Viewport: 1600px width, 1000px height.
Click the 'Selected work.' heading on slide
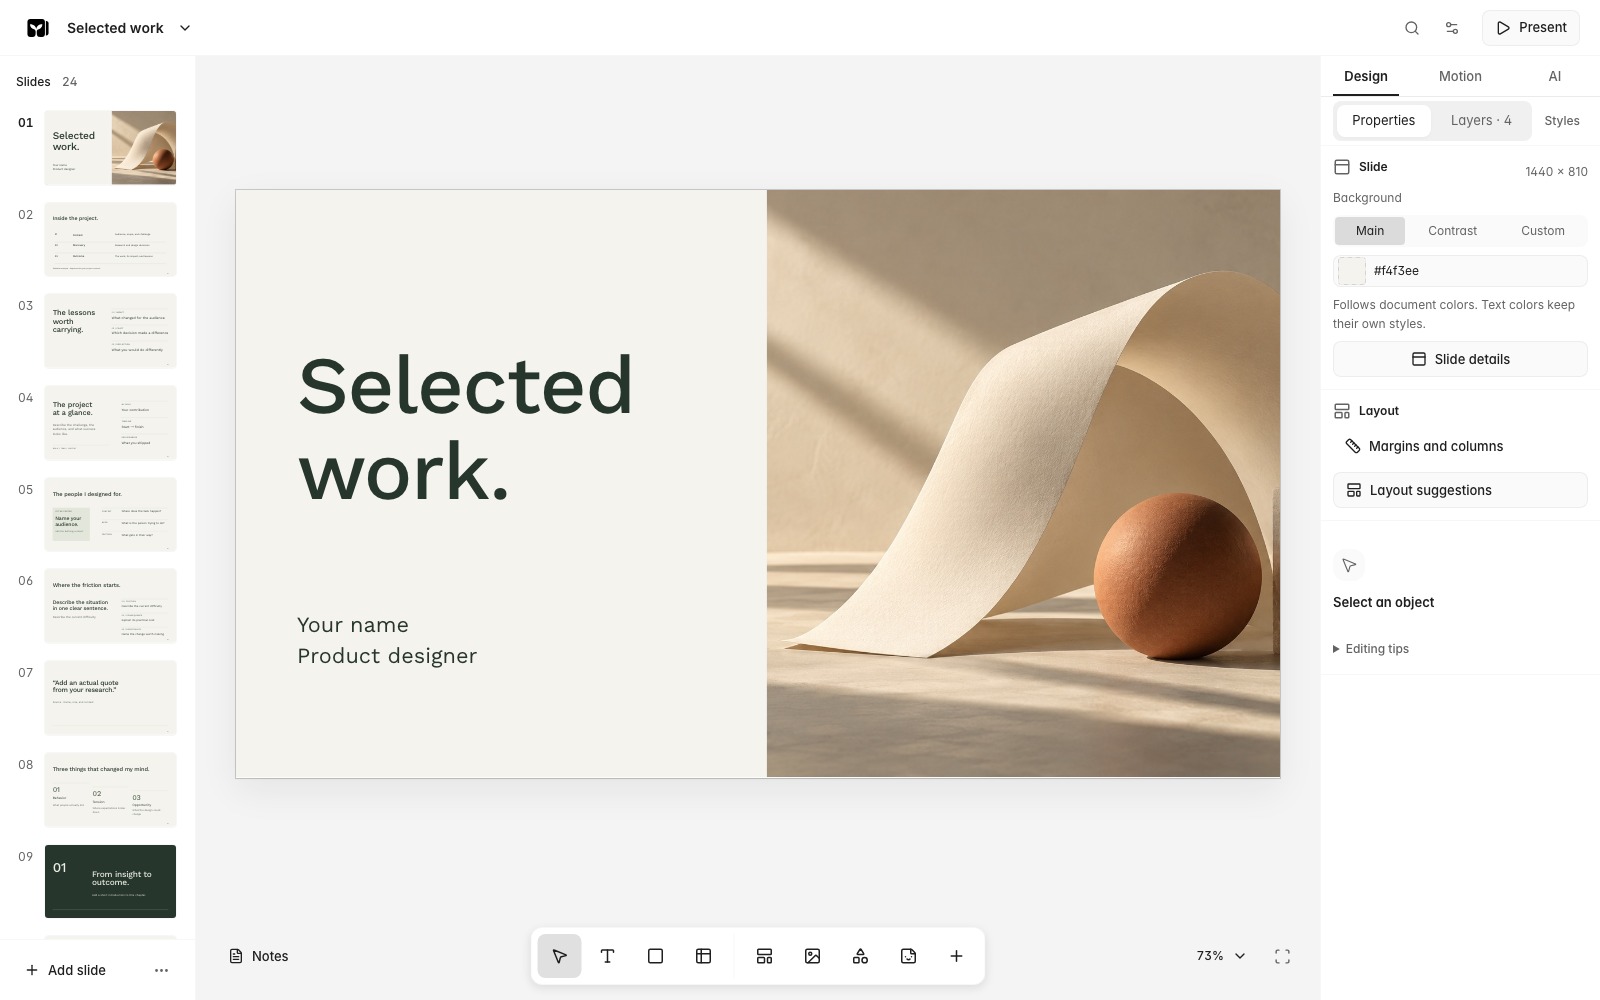tap(465, 427)
